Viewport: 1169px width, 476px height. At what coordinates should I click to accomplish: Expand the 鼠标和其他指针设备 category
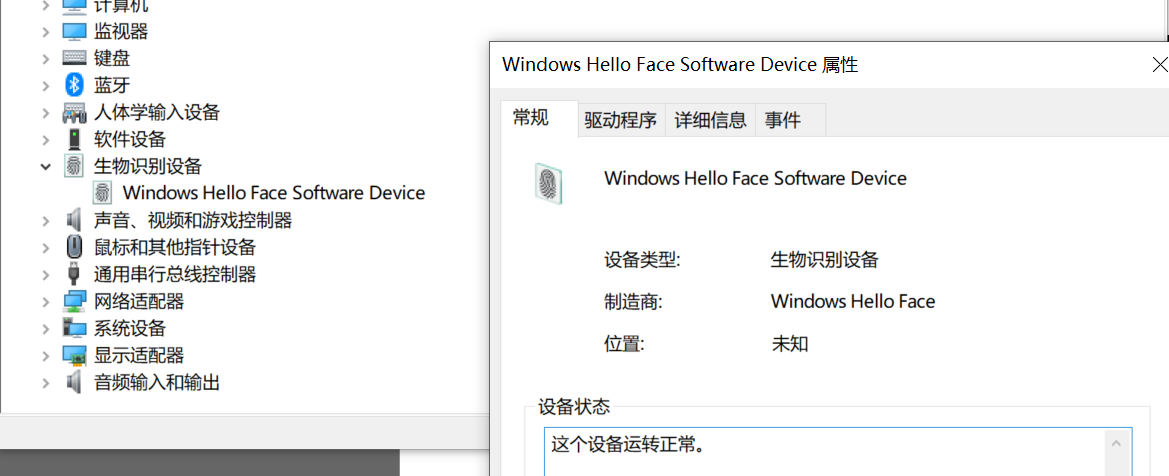point(46,246)
